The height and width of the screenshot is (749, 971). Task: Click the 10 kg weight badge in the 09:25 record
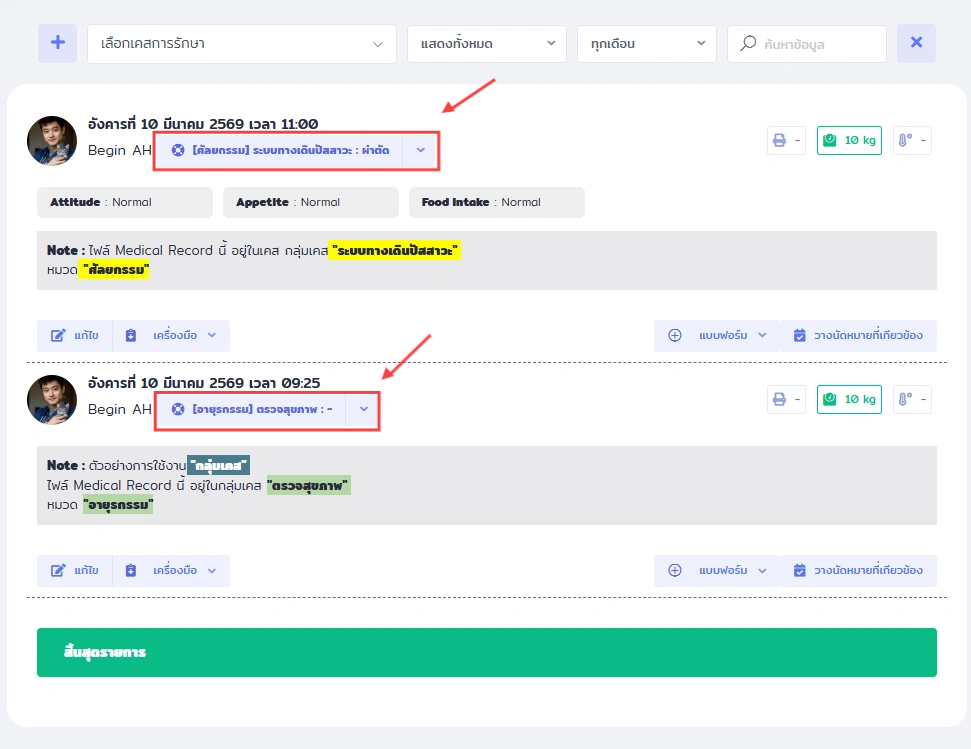pos(849,400)
